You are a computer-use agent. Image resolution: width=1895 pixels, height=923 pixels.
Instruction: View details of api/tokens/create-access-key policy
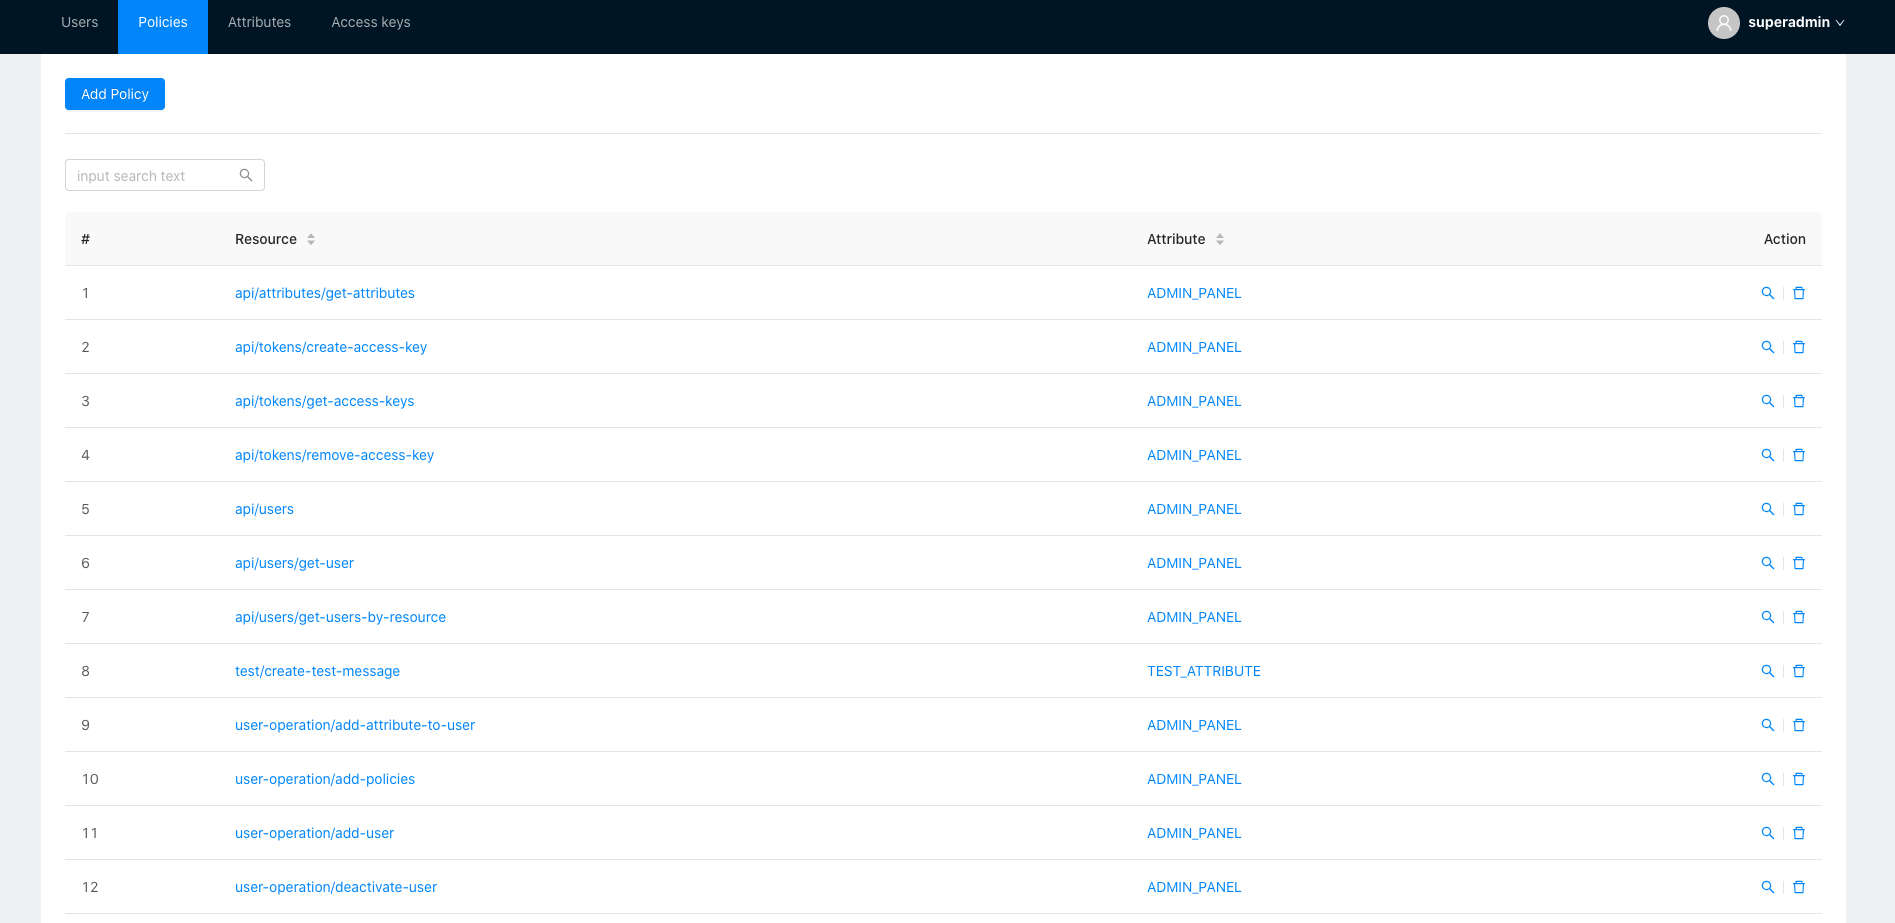1768,347
